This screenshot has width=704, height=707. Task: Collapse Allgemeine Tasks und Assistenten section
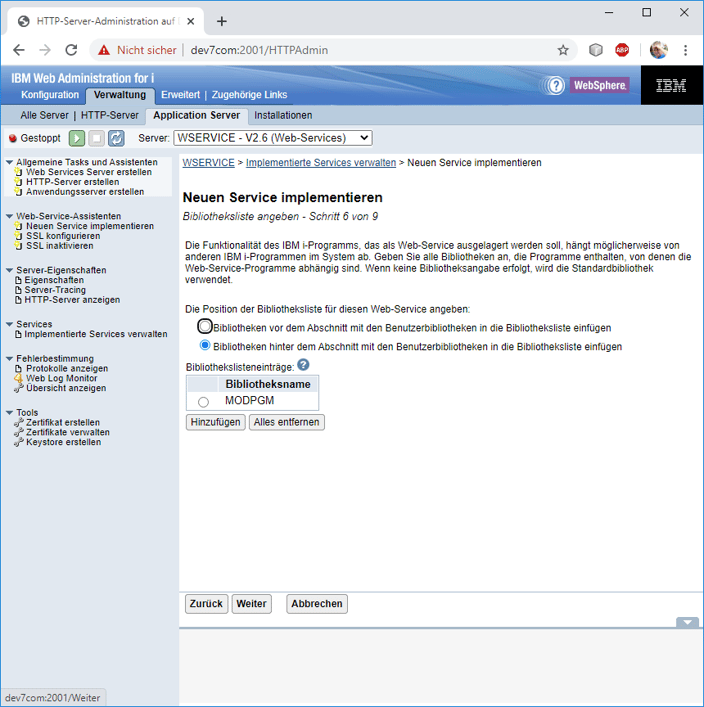(x=9, y=162)
